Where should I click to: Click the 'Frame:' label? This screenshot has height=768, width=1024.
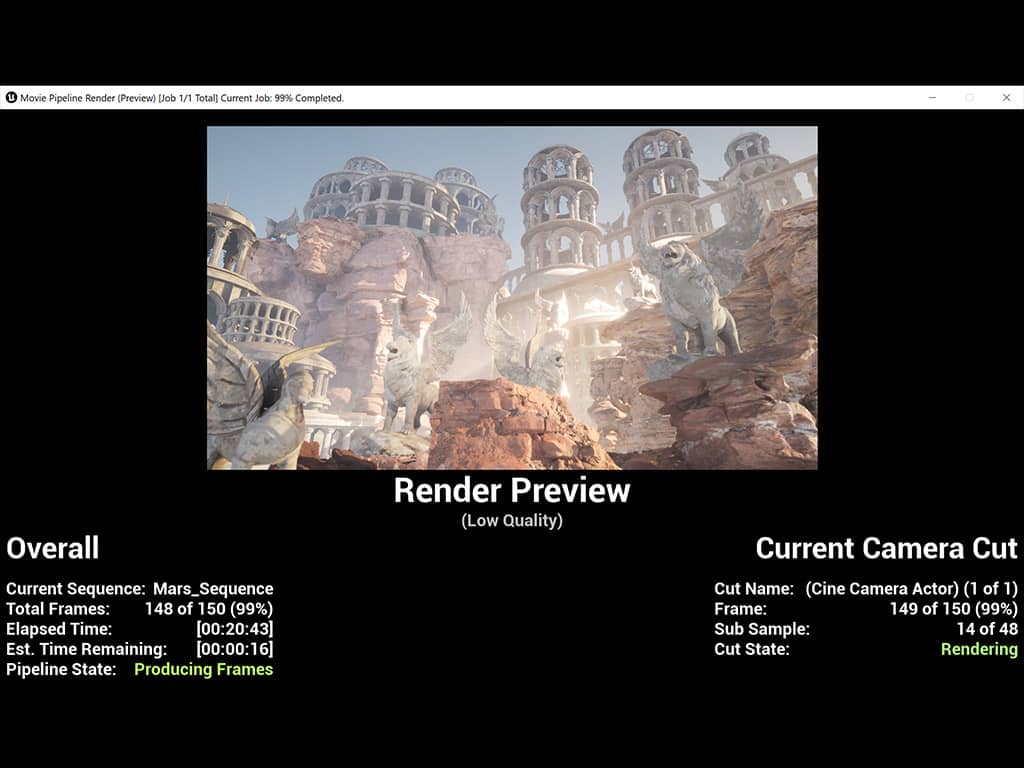(741, 609)
